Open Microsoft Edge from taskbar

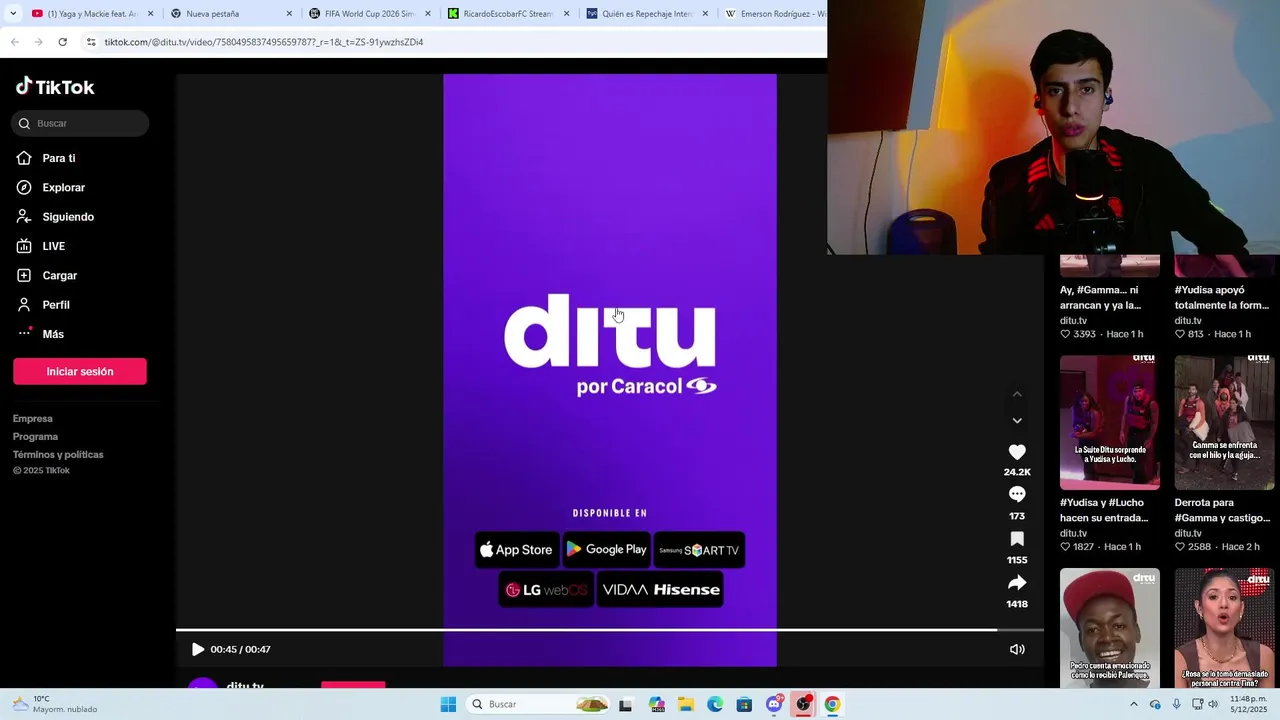[715, 704]
